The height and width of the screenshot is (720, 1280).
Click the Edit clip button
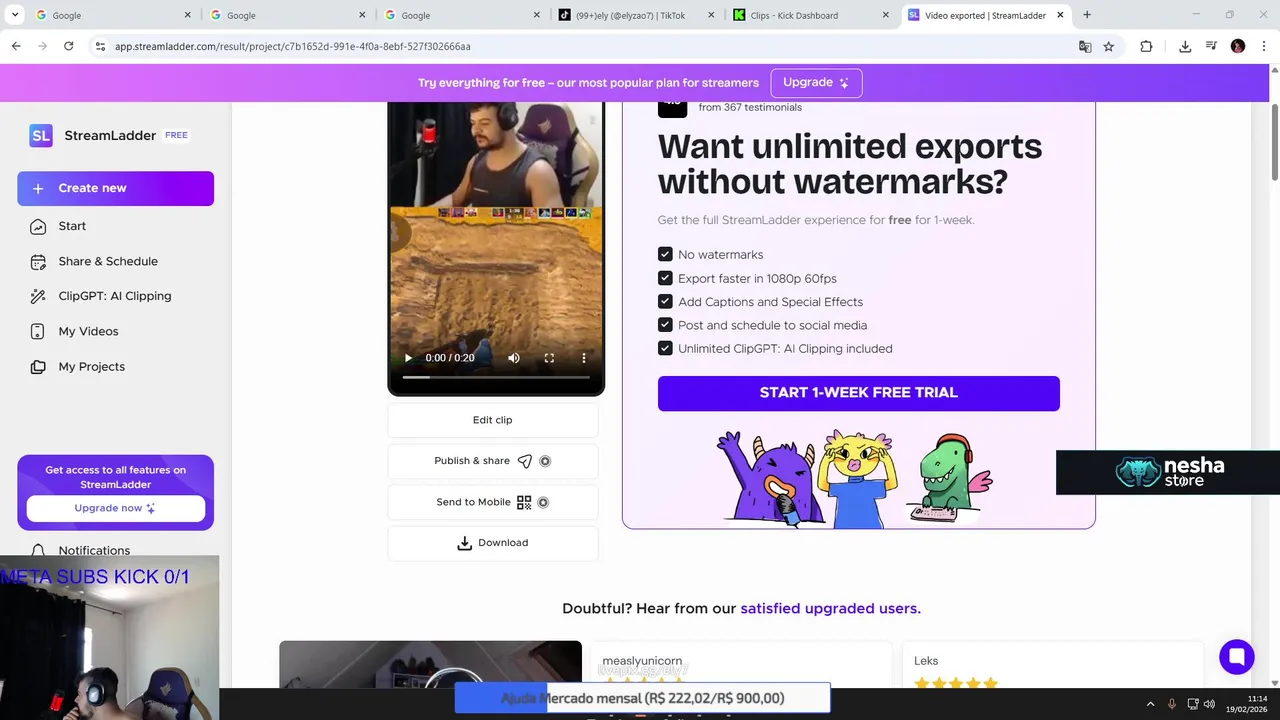coord(492,420)
